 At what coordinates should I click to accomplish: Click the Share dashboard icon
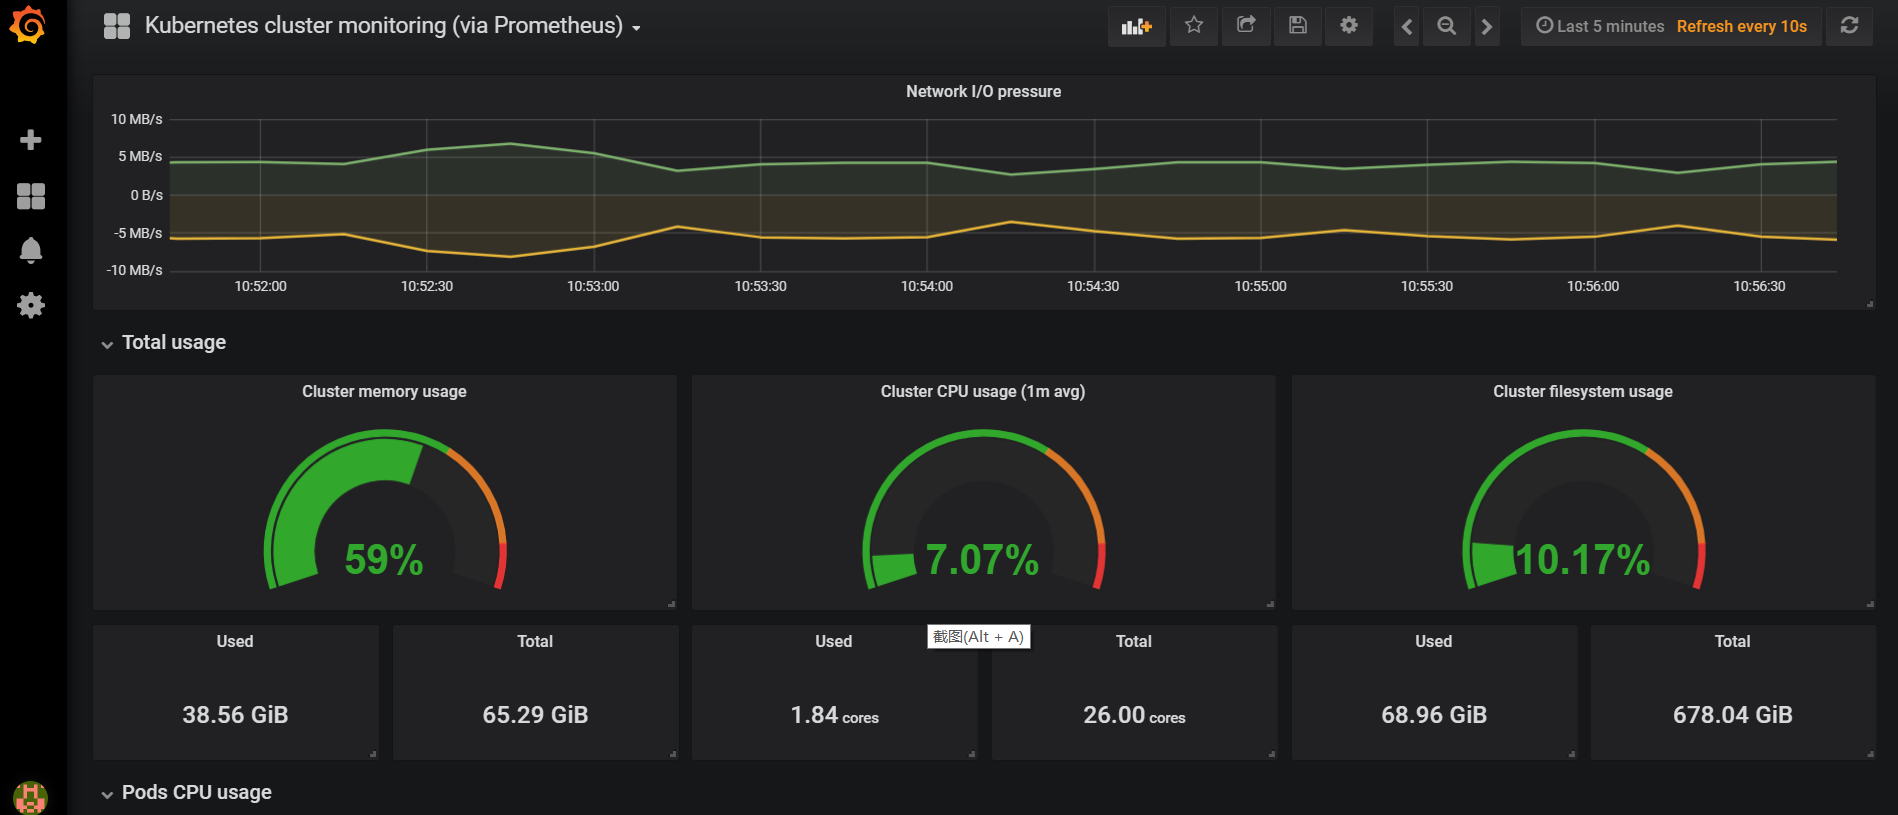[1246, 26]
